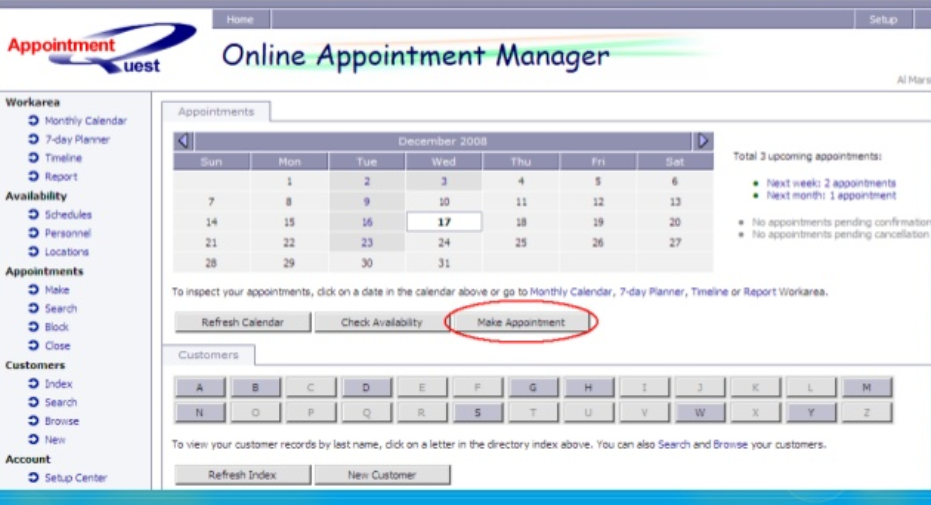Click Browse link in customers hint text

[730, 444]
